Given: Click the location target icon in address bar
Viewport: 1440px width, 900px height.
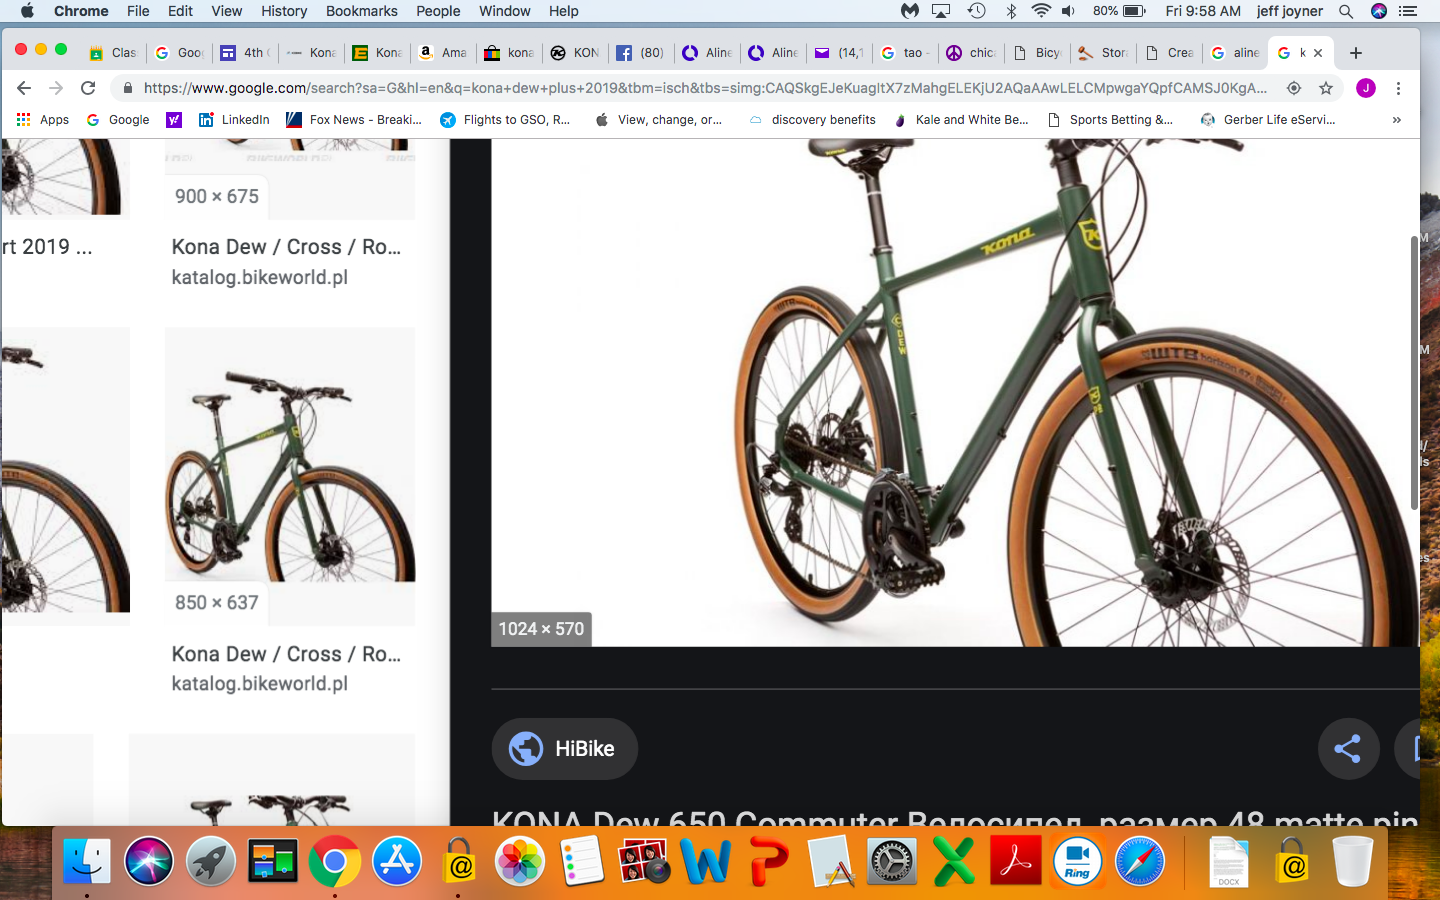Looking at the screenshot, I should [x=1294, y=88].
